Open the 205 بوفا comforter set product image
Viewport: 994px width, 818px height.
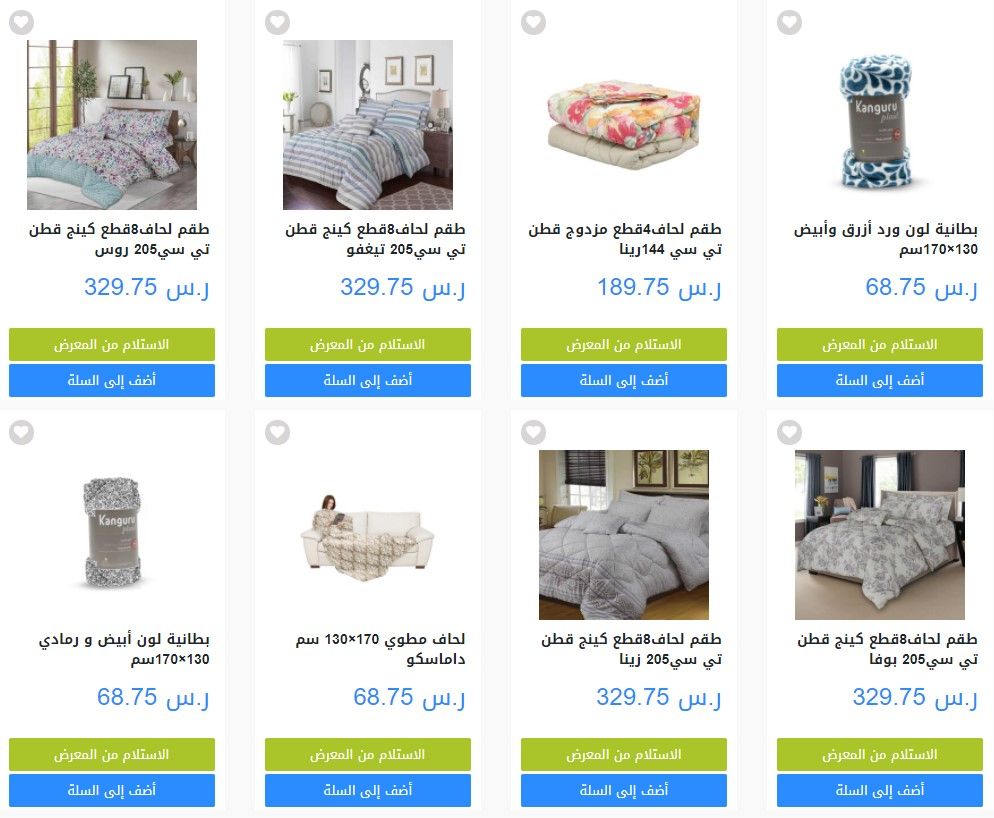point(880,535)
